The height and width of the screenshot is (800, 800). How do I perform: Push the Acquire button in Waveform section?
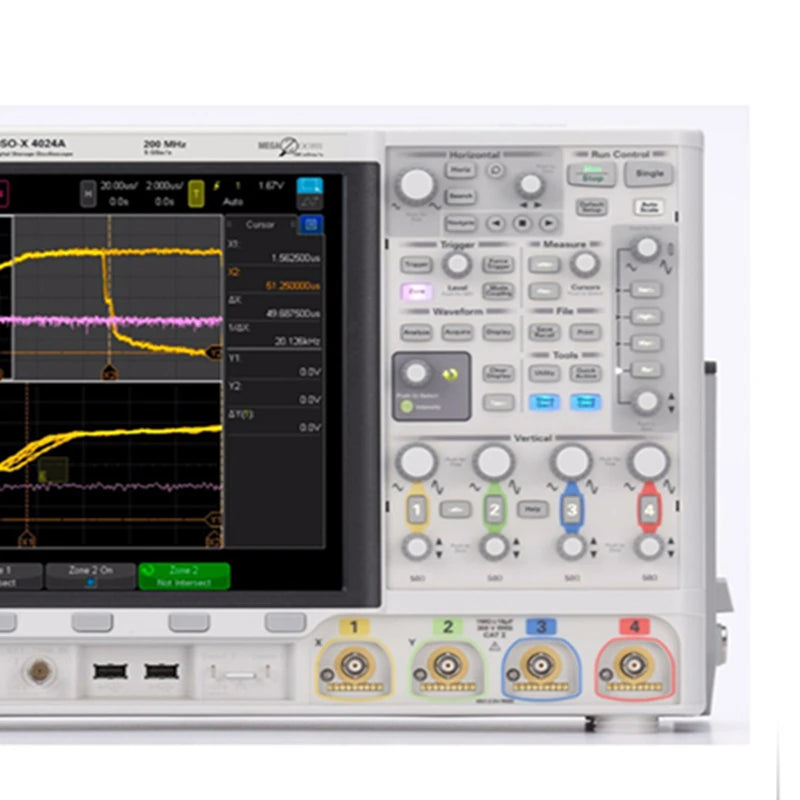[457, 332]
